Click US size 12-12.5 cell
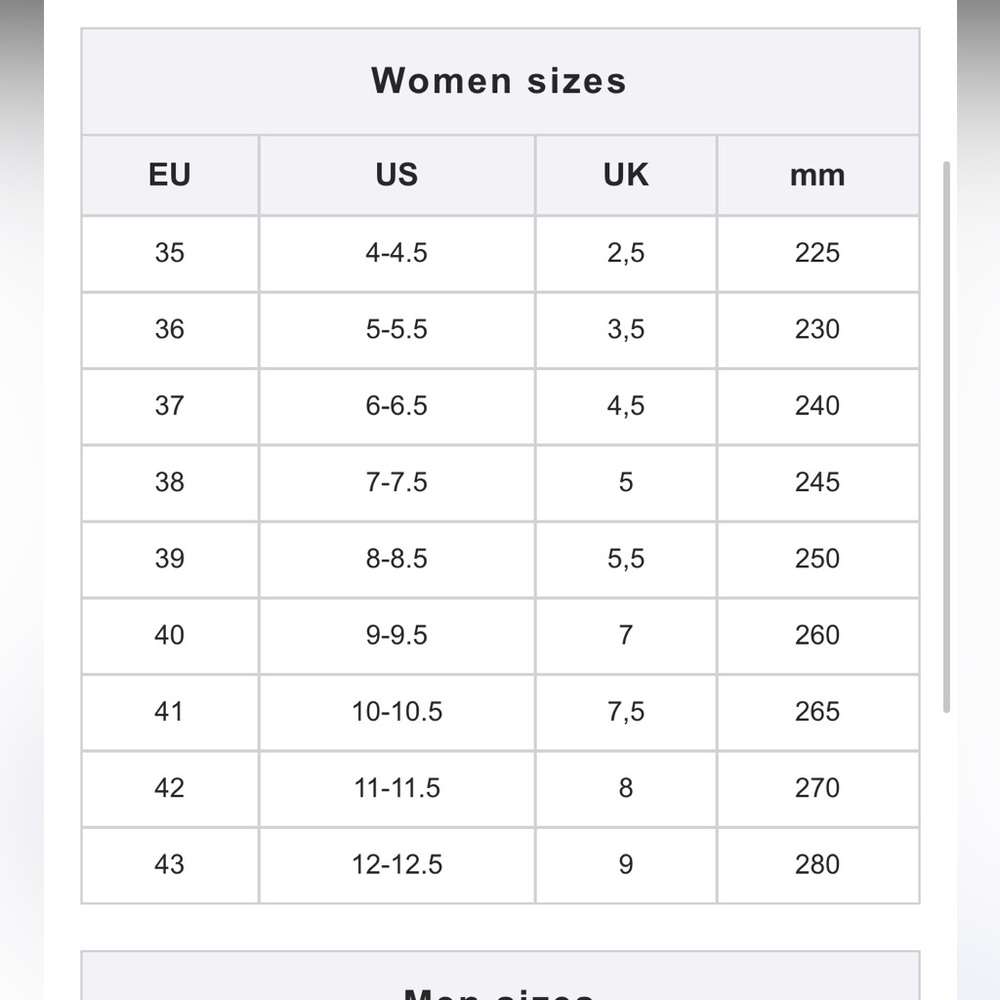Screen dimensions: 1000x1000 397,865
